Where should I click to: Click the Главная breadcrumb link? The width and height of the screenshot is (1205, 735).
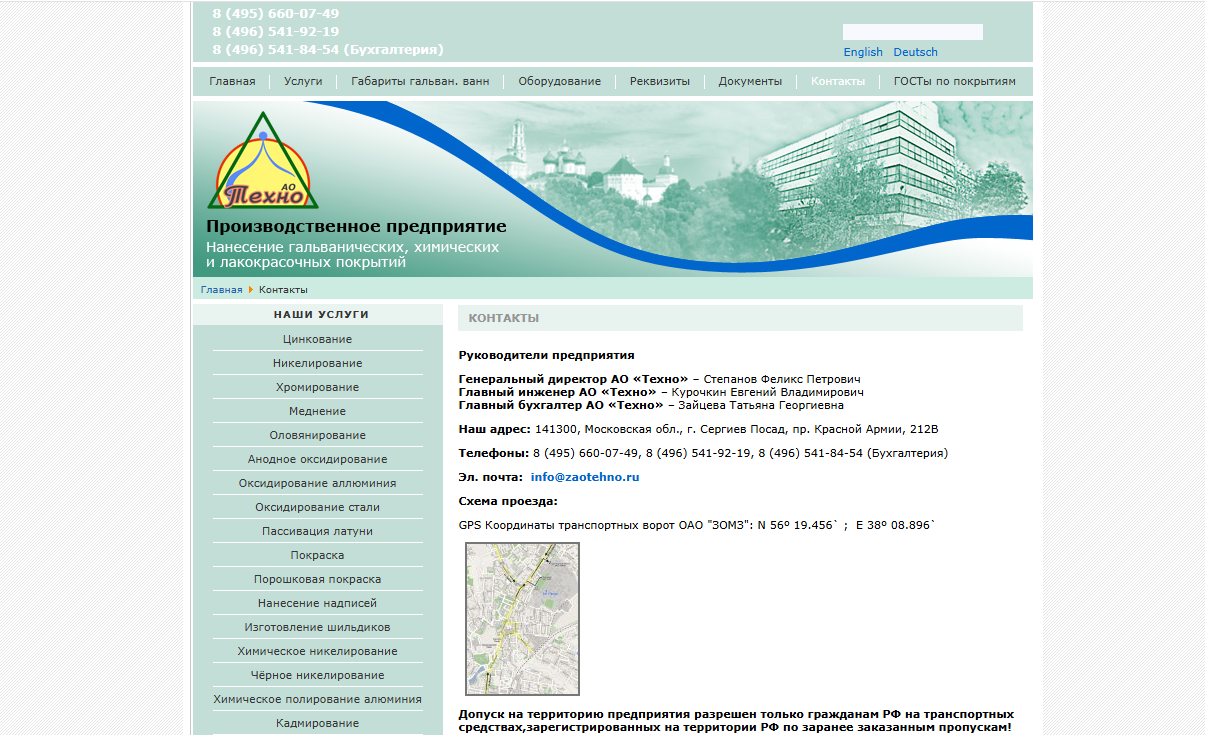coord(221,290)
